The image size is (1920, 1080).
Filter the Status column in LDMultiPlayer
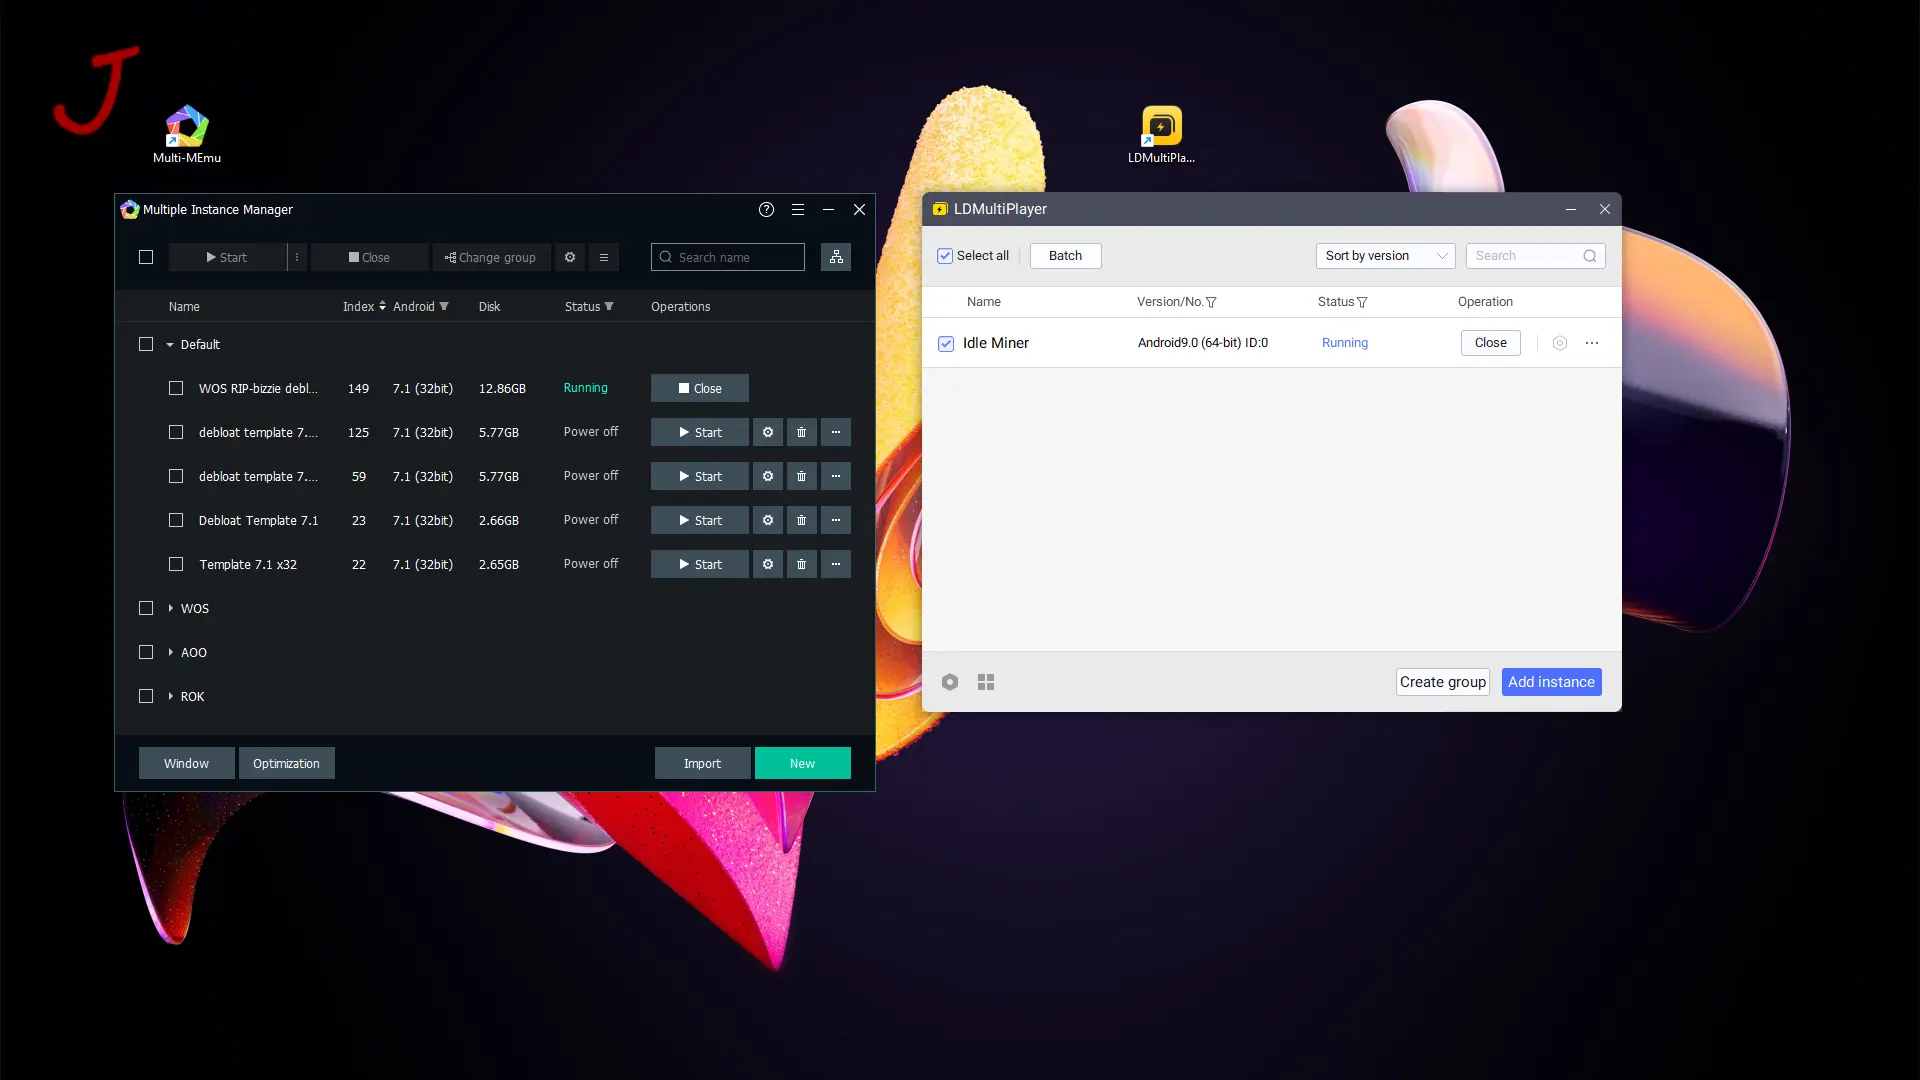point(1361,302)
